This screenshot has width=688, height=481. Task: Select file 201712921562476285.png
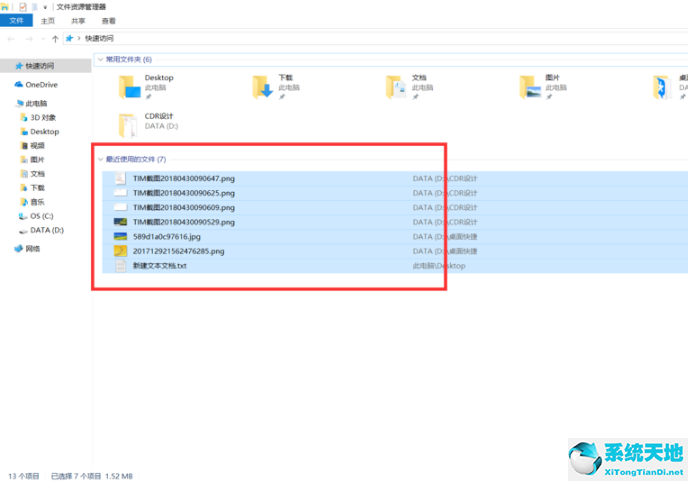pyautogui.click(x=395, y=251)
